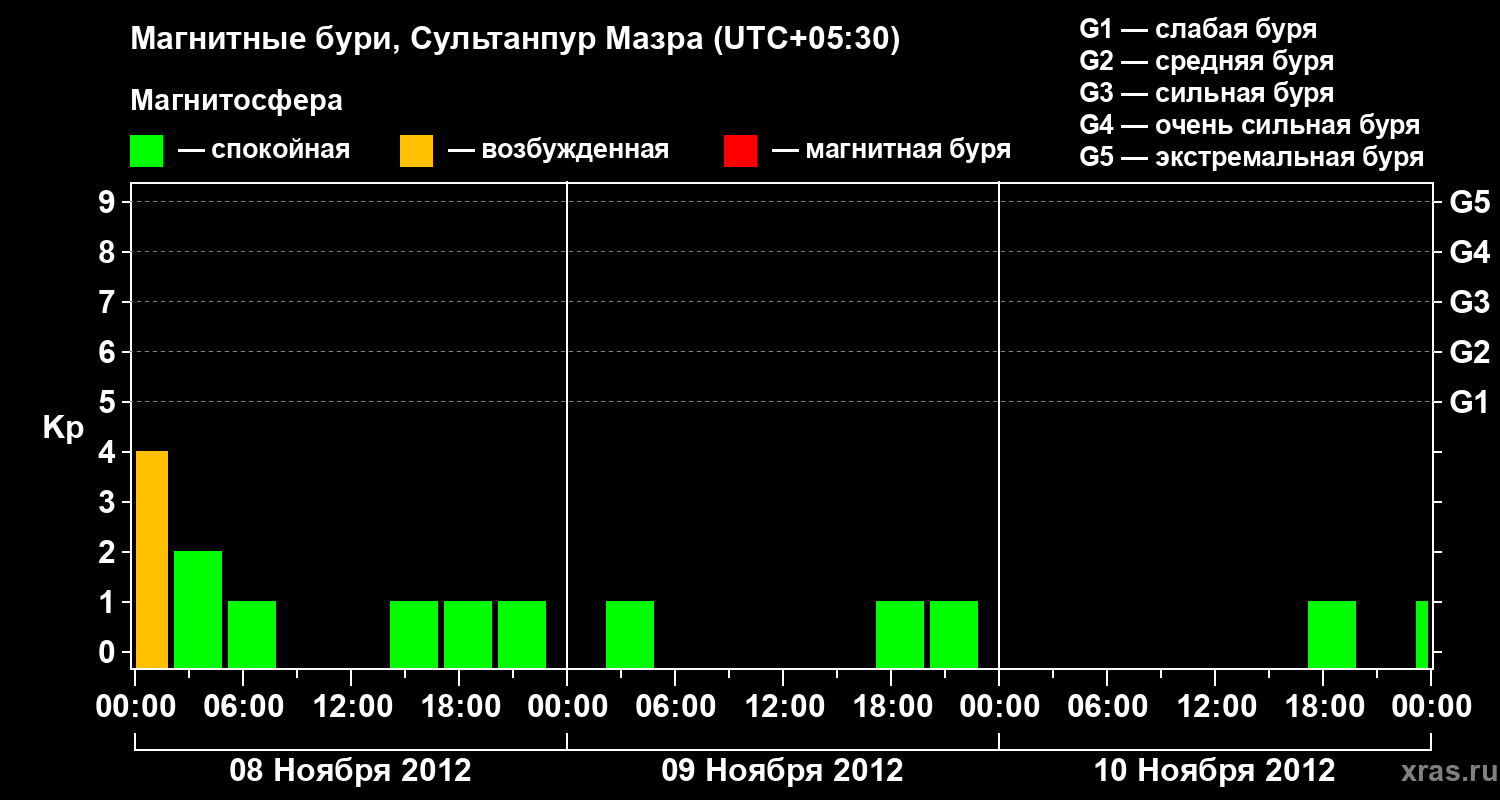1500x800 pixels.
Task: Click the Kp axis label
Action: pyautogui.click(x=63, y=428)
